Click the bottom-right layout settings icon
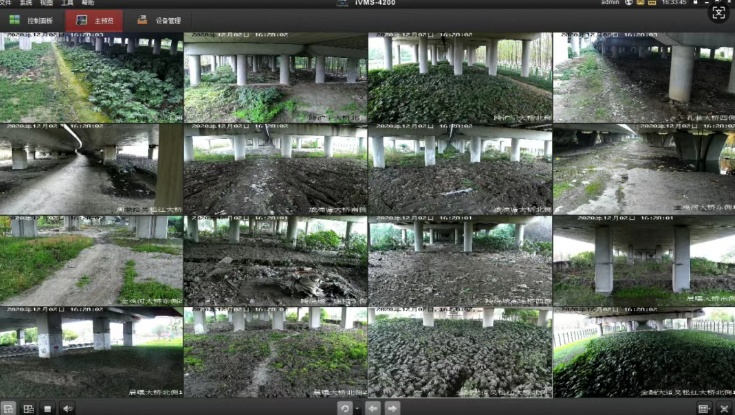Image resolution: width=735 pixels, height=415 pixels. click(704, 408)
